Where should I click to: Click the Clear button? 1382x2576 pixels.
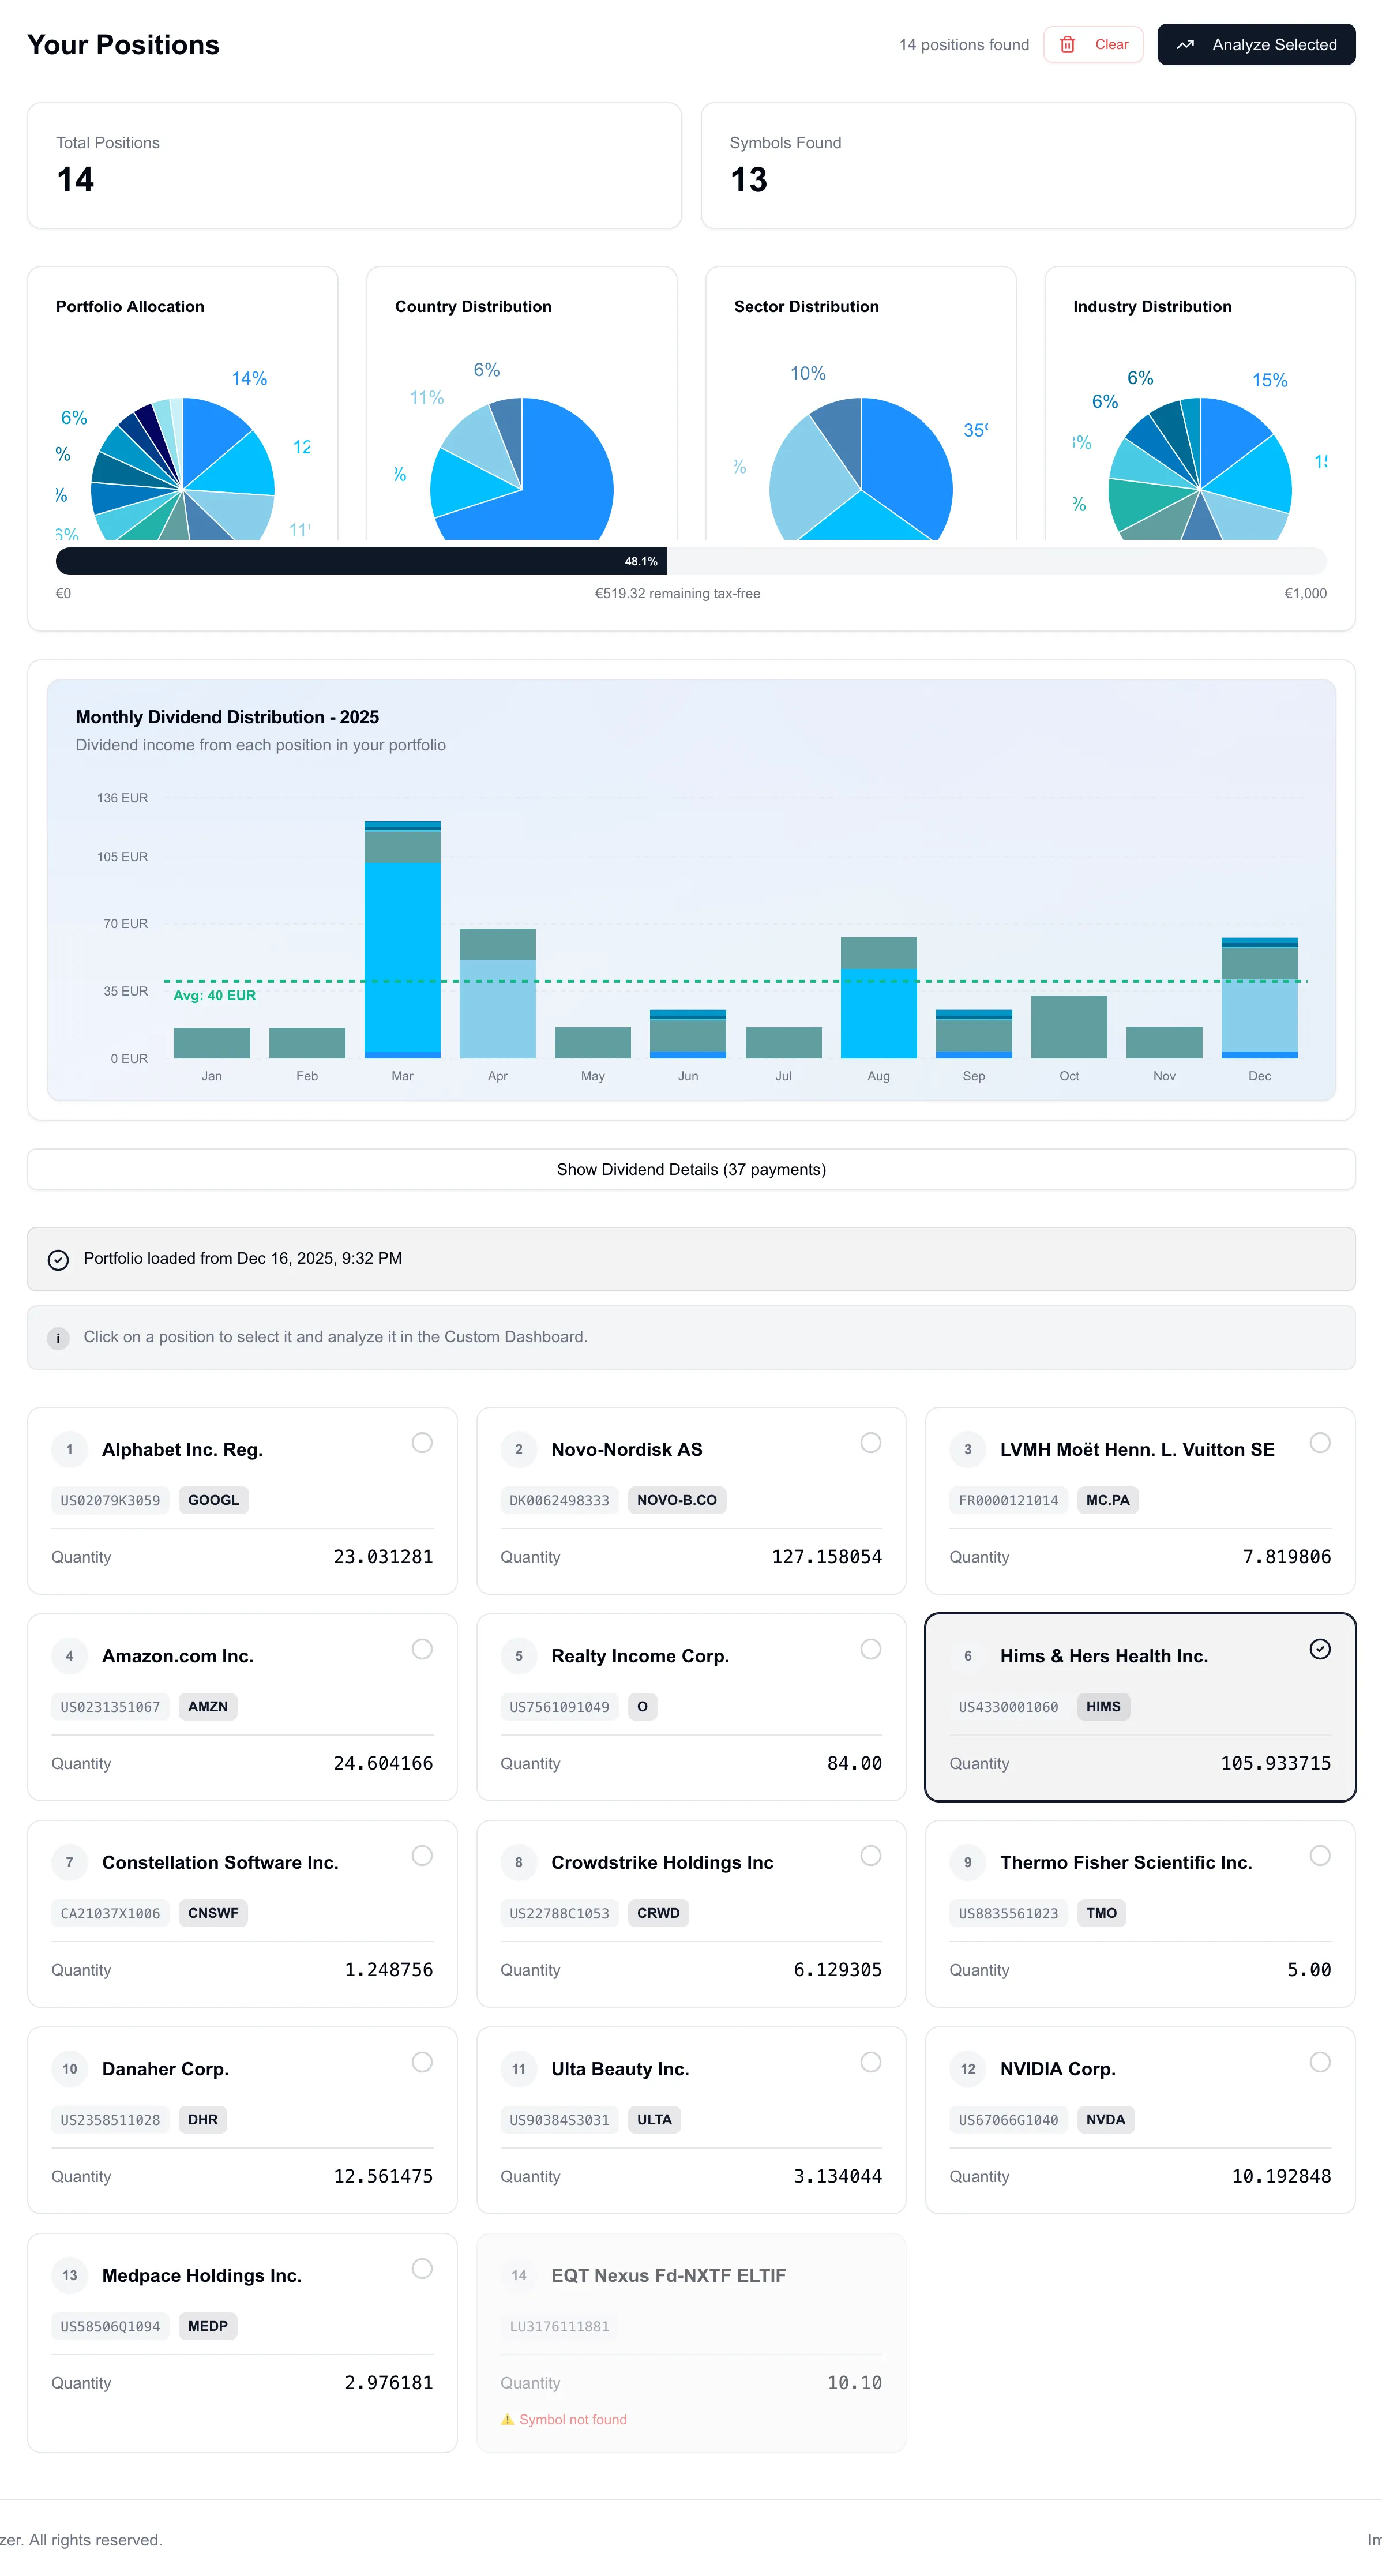click(1093, 44)
